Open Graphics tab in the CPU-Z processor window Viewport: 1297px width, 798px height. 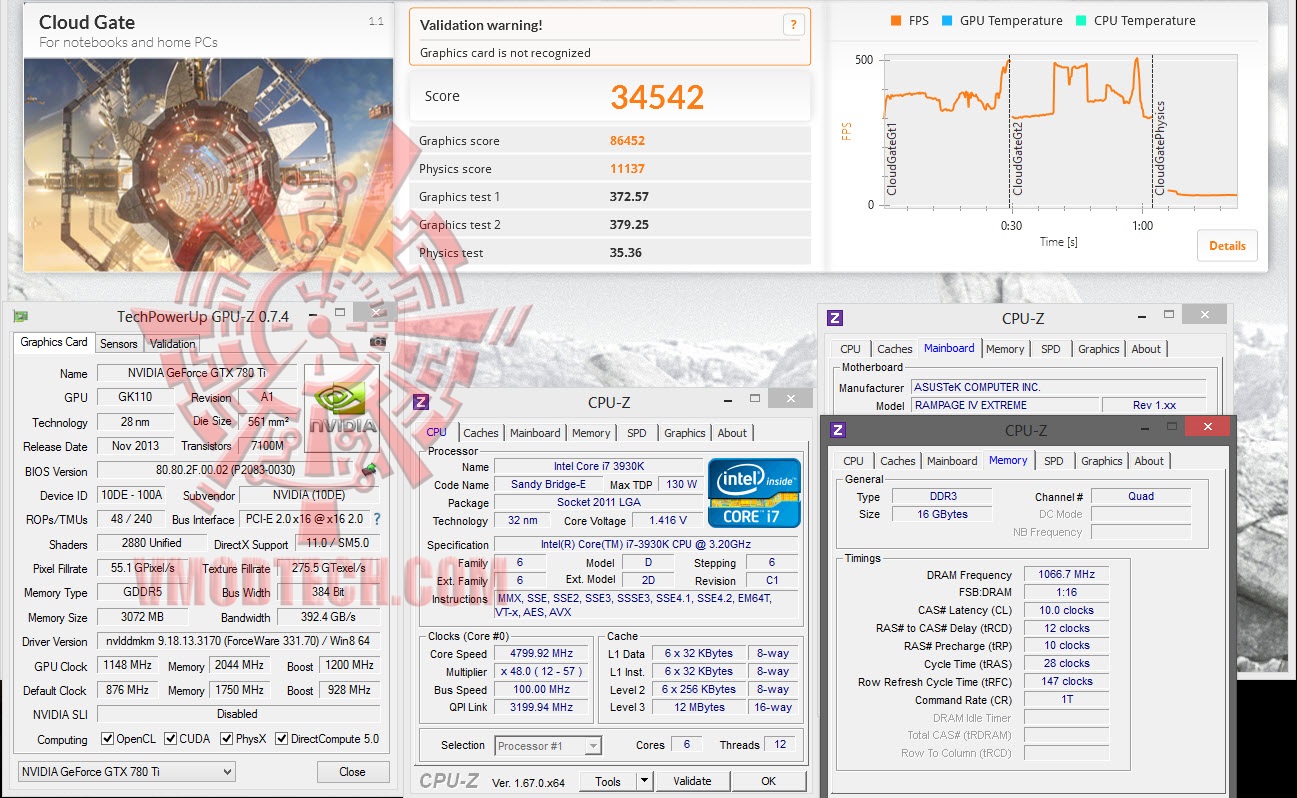click(x=685, y=433)
